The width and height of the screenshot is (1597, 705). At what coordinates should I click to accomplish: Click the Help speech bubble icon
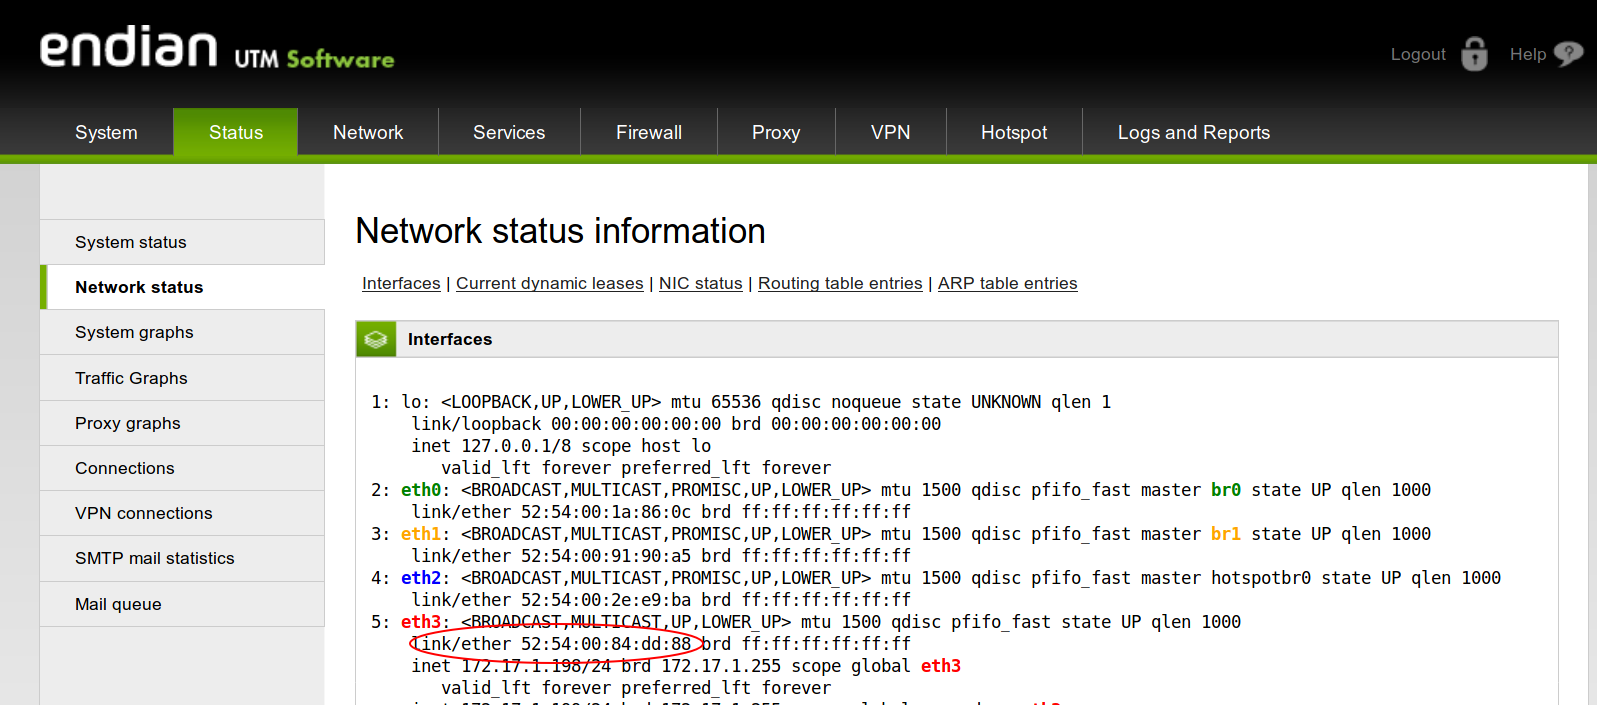[x=1568, y=54]
